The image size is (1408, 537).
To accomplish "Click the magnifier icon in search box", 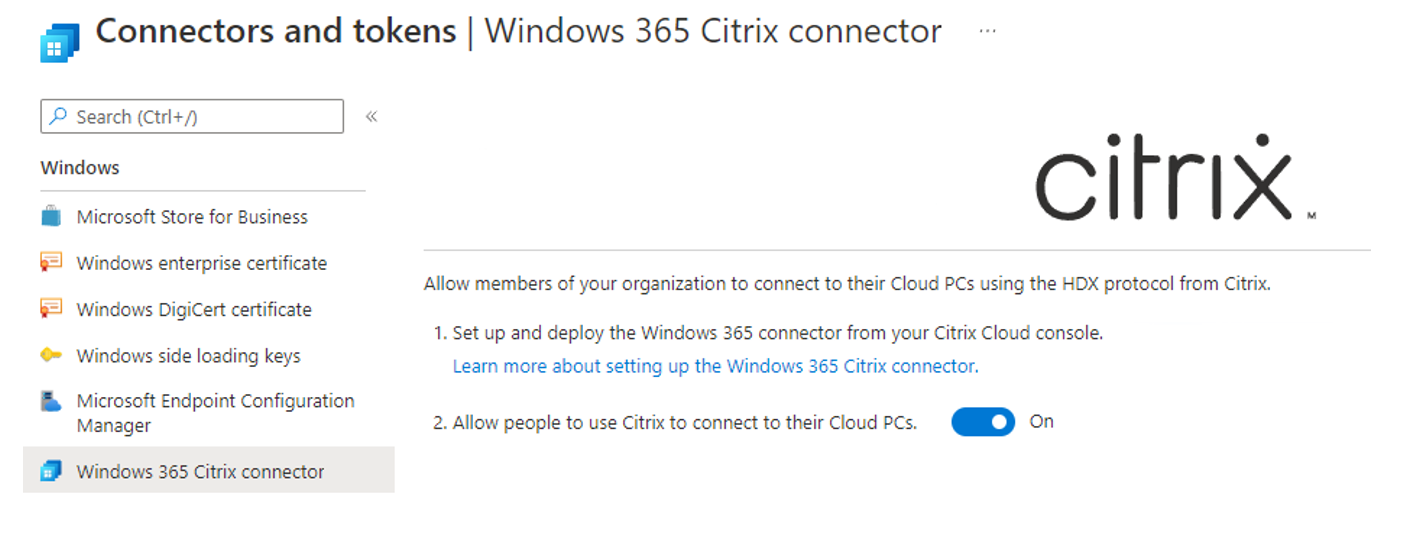I will (x=59, y=117).
